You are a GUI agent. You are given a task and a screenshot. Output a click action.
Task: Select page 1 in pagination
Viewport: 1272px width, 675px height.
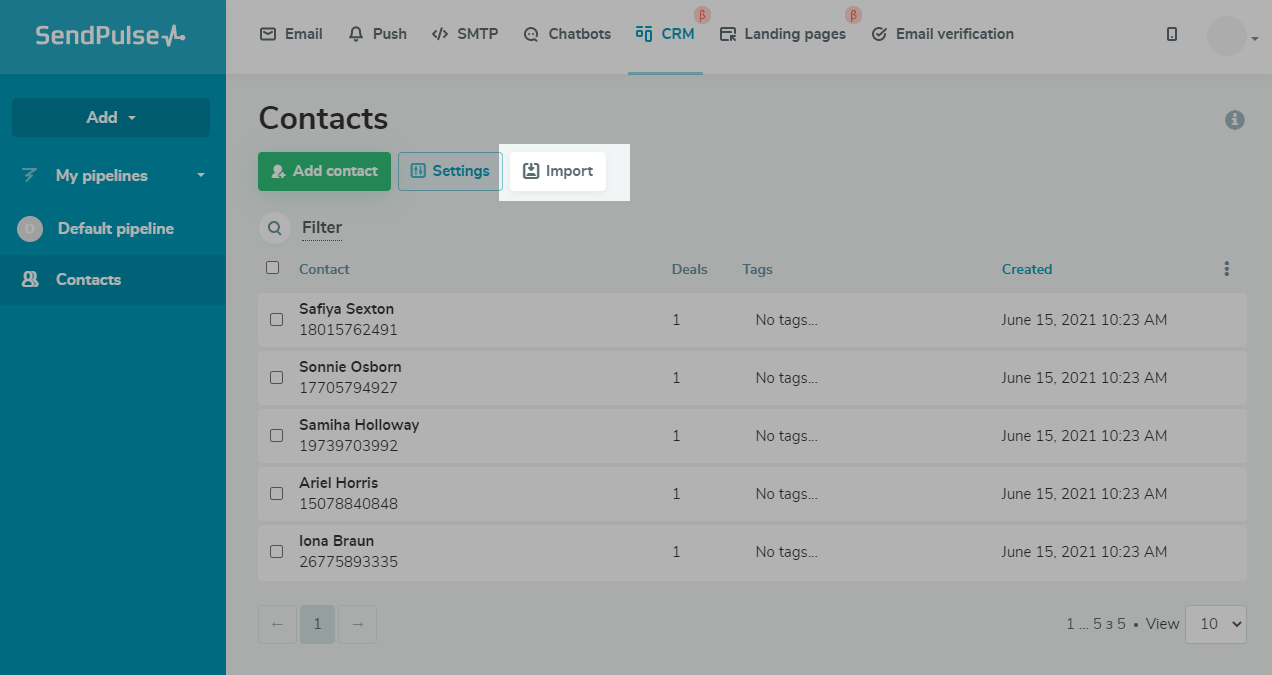click(317, 624)
